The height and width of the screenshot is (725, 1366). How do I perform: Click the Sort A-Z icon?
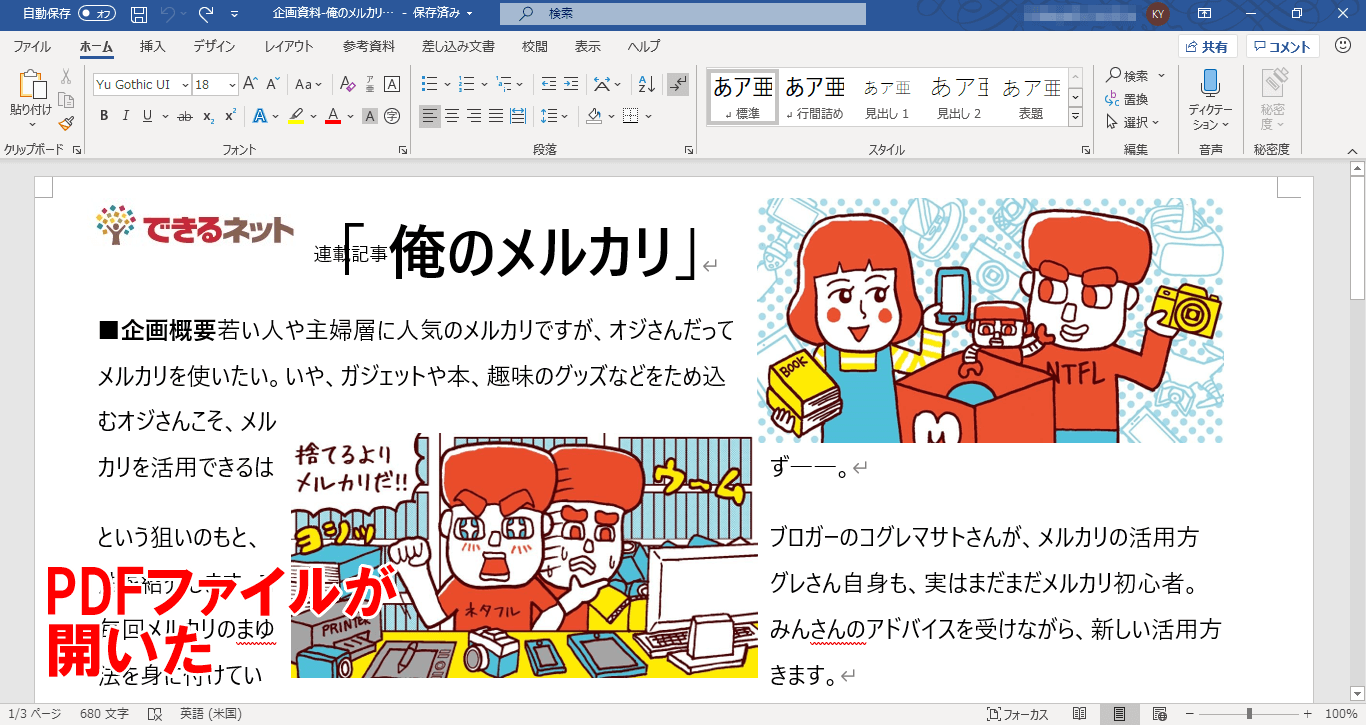(646, 84)
